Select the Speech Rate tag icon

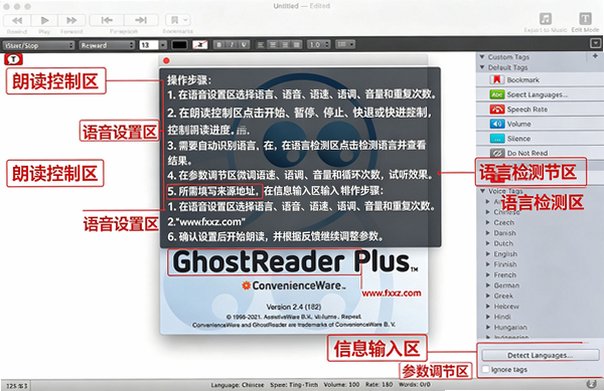click(497, 109)
